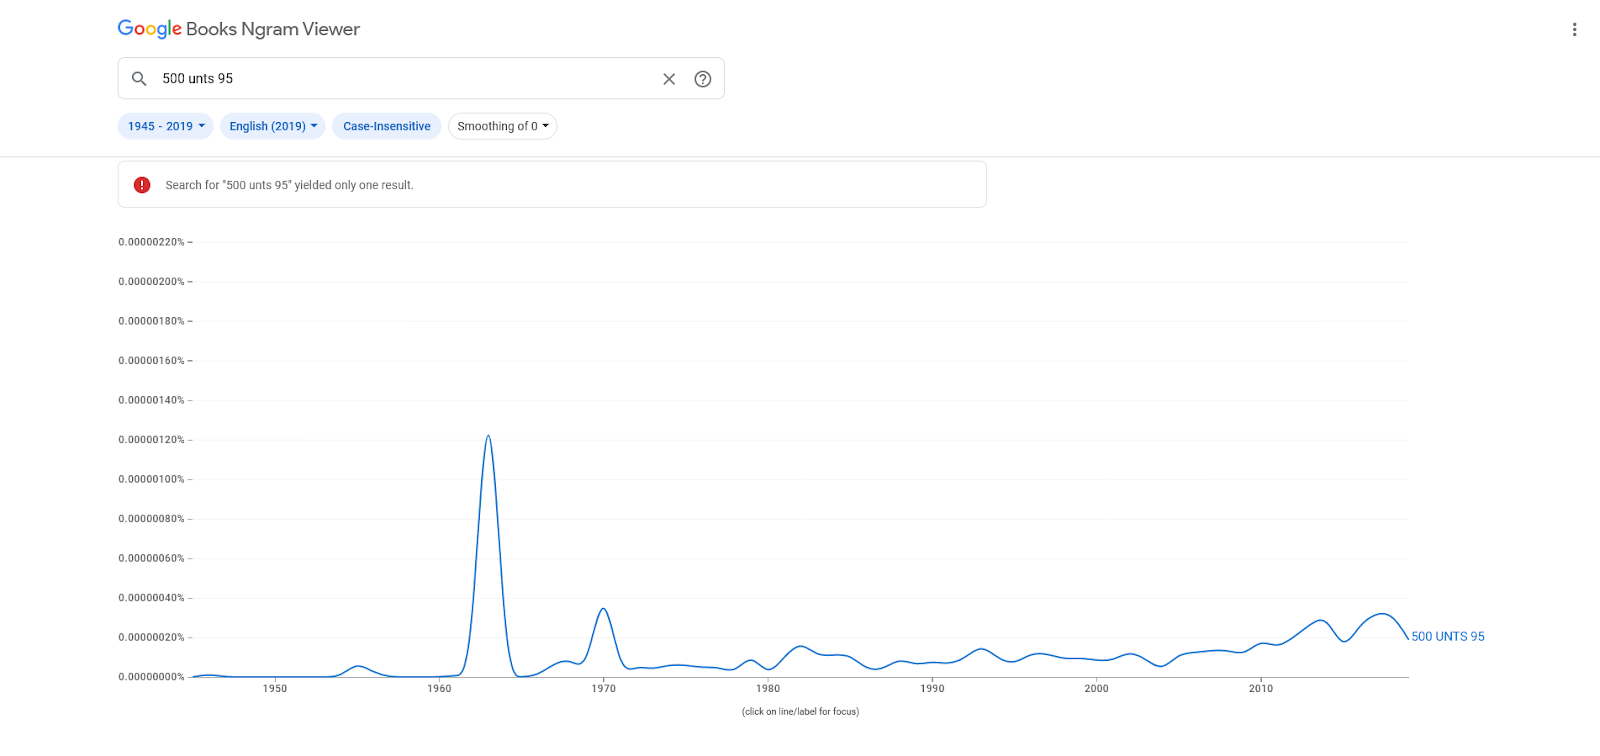This screenshot has width=1600, height=756.
Task: Expand the English (2019) corpus dropdown
Action: (273, 126)
